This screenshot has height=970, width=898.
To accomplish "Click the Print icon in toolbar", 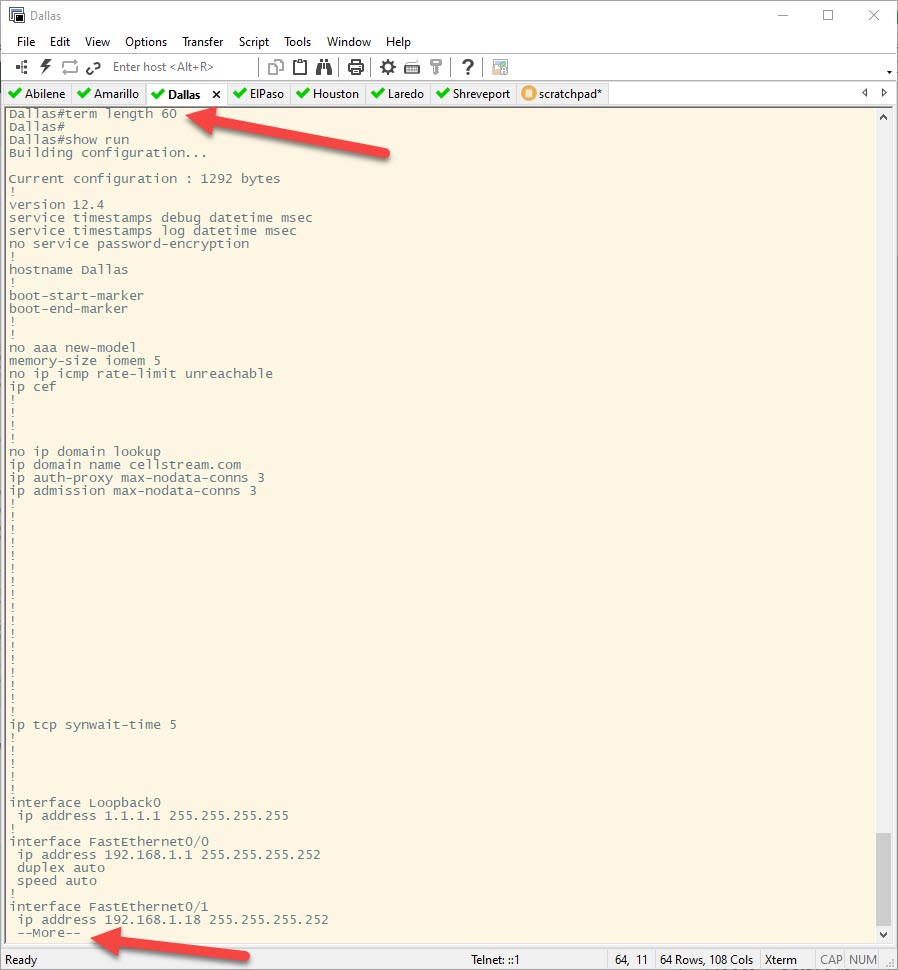I will tap(355, 67).
